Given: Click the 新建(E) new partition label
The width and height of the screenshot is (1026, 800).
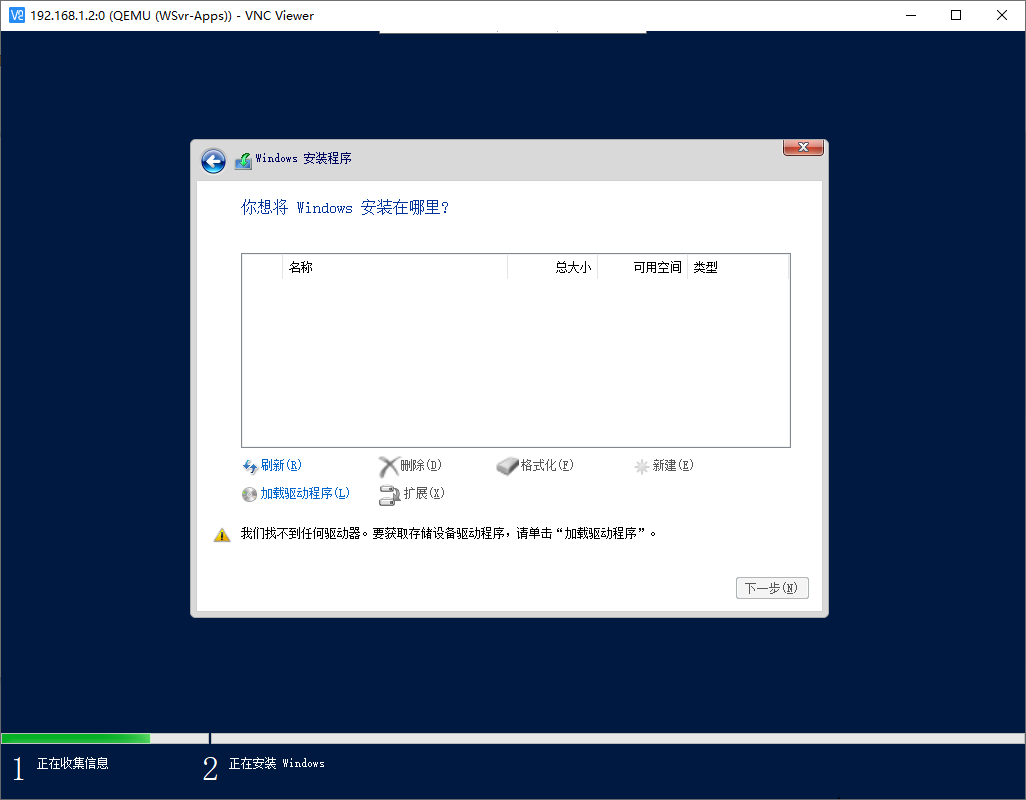Looking at the screenshot, I should tap(673, 466).
